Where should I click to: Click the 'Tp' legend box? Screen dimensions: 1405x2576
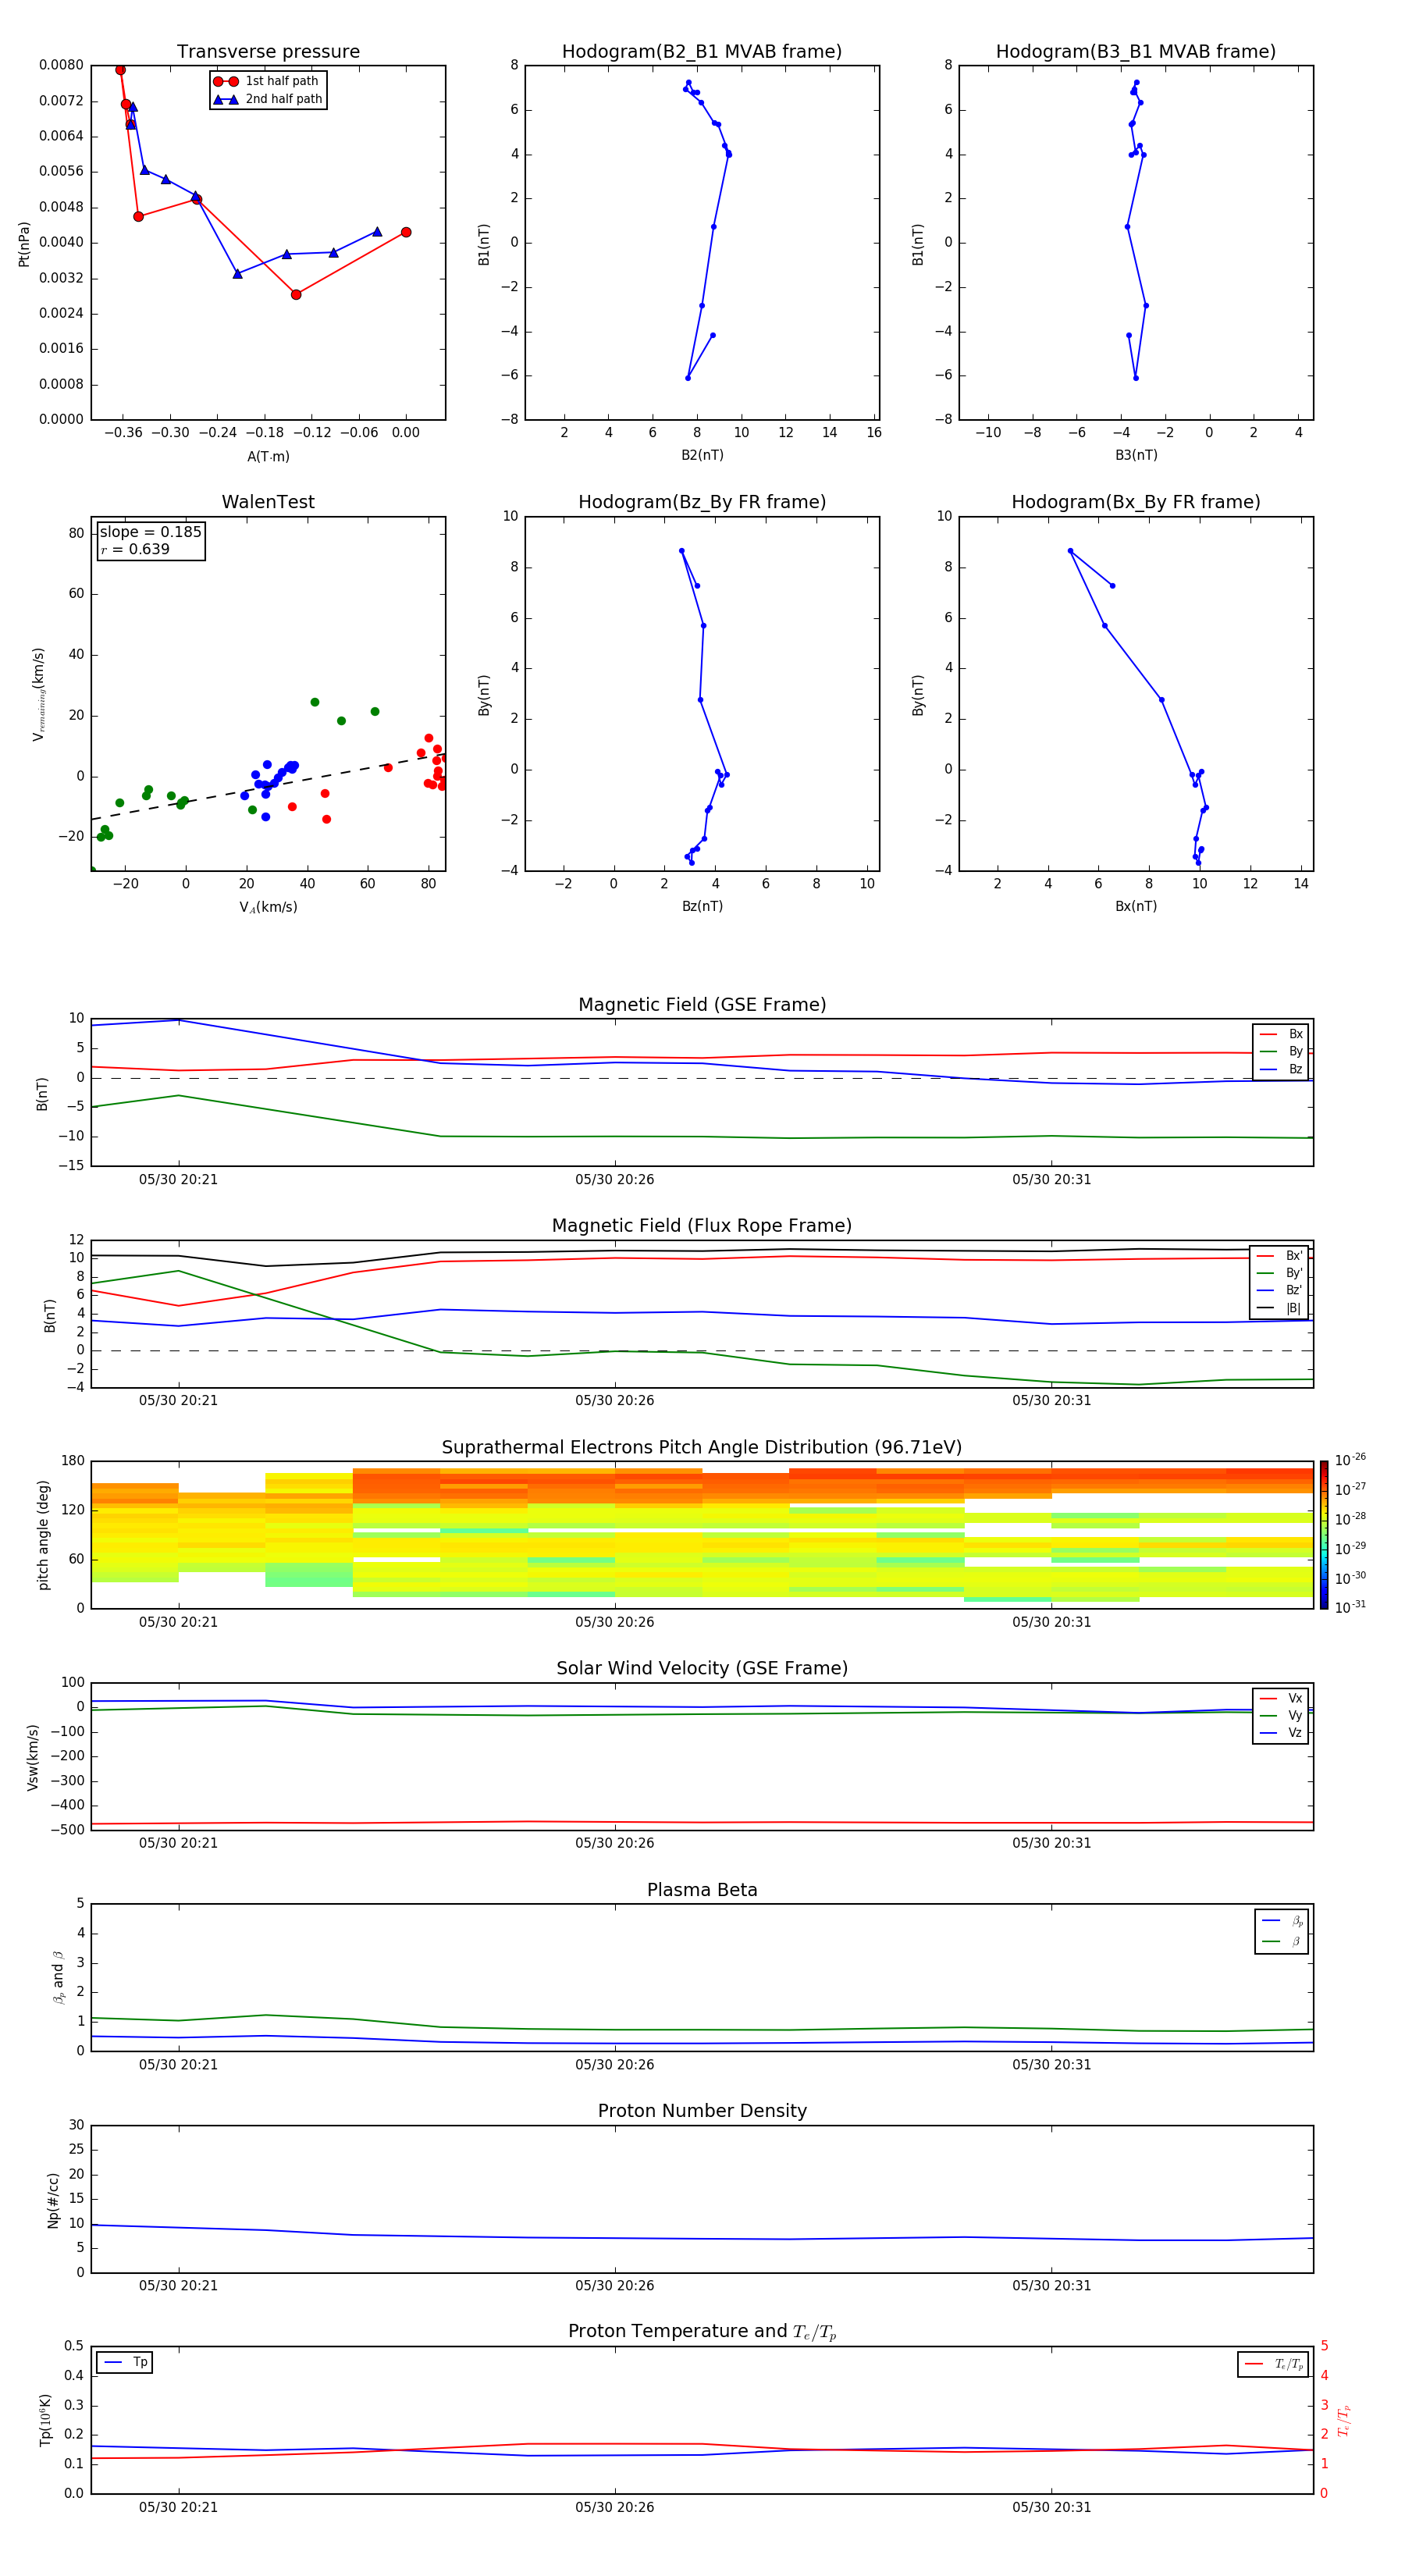(x=125, y=2362)
